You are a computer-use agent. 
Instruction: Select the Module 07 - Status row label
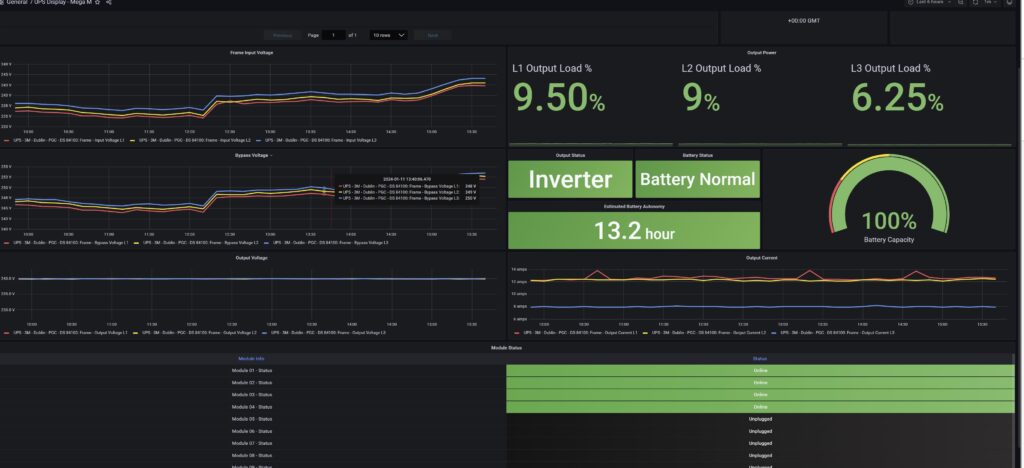pyautogui.click(x=252, y=443)
